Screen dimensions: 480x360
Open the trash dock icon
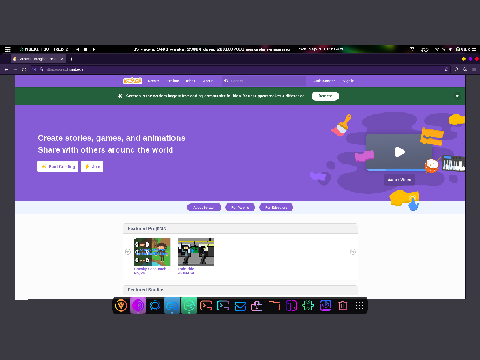343,306
